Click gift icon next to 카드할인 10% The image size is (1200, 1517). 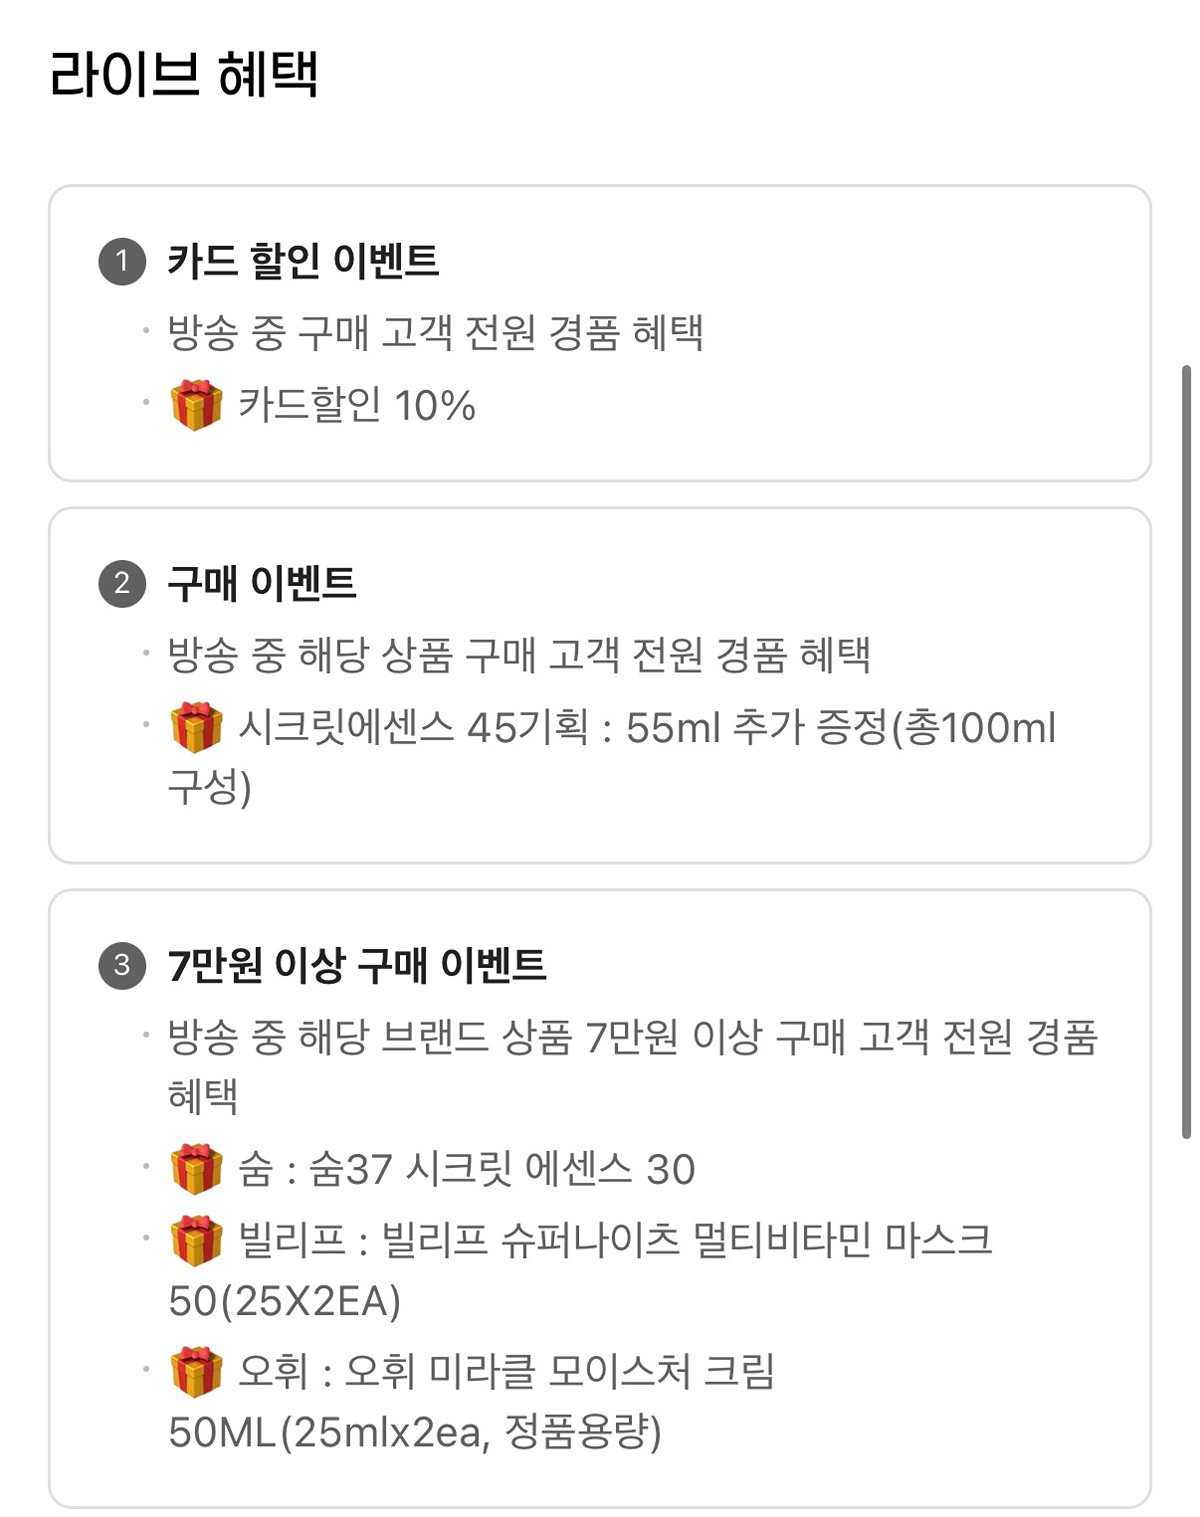coord(196,405)
